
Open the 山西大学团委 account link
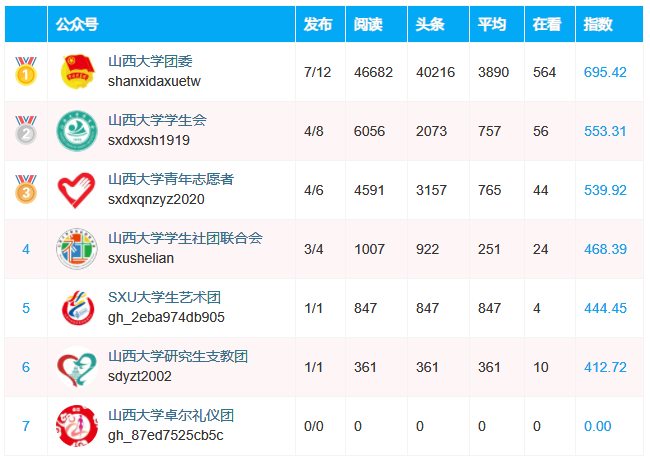pyautogui.click(x=150, y=61)
